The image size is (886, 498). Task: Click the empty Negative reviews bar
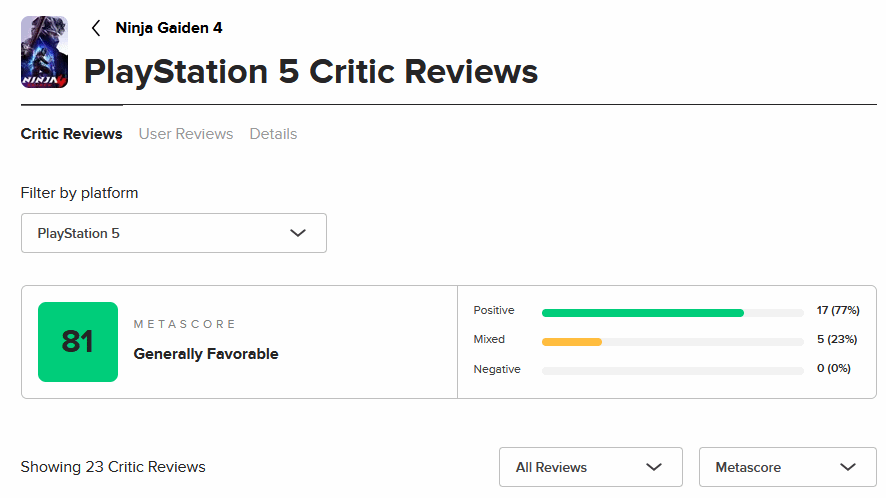coord(672,370)
